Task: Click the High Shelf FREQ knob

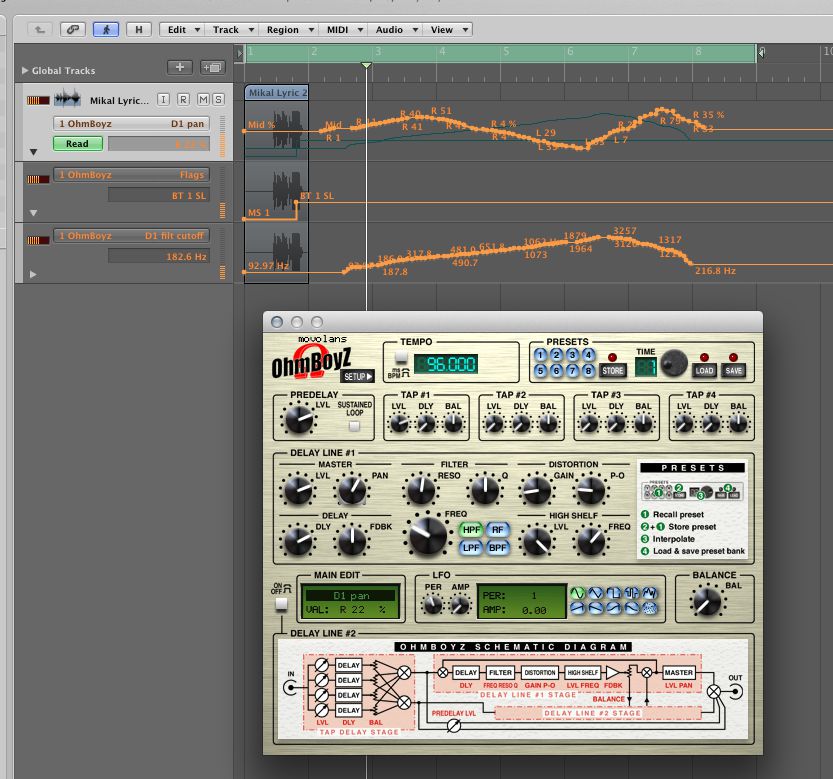Action: 590,540
